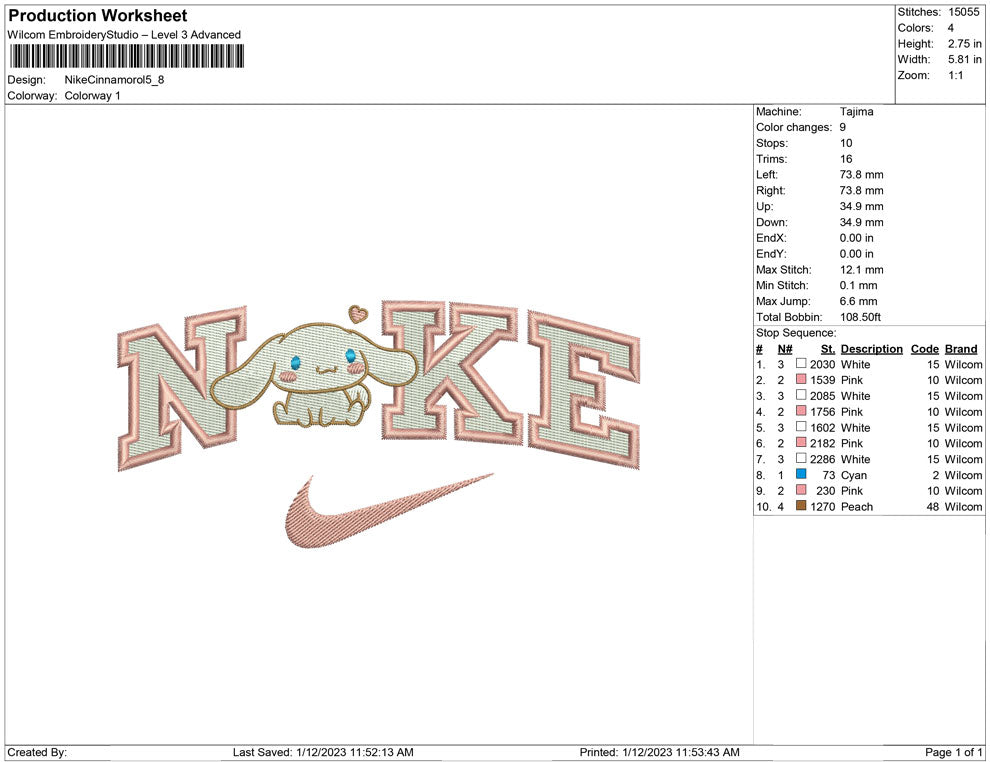Click the Color changes value '9'
Screen dimensions: 990x762
842,127
